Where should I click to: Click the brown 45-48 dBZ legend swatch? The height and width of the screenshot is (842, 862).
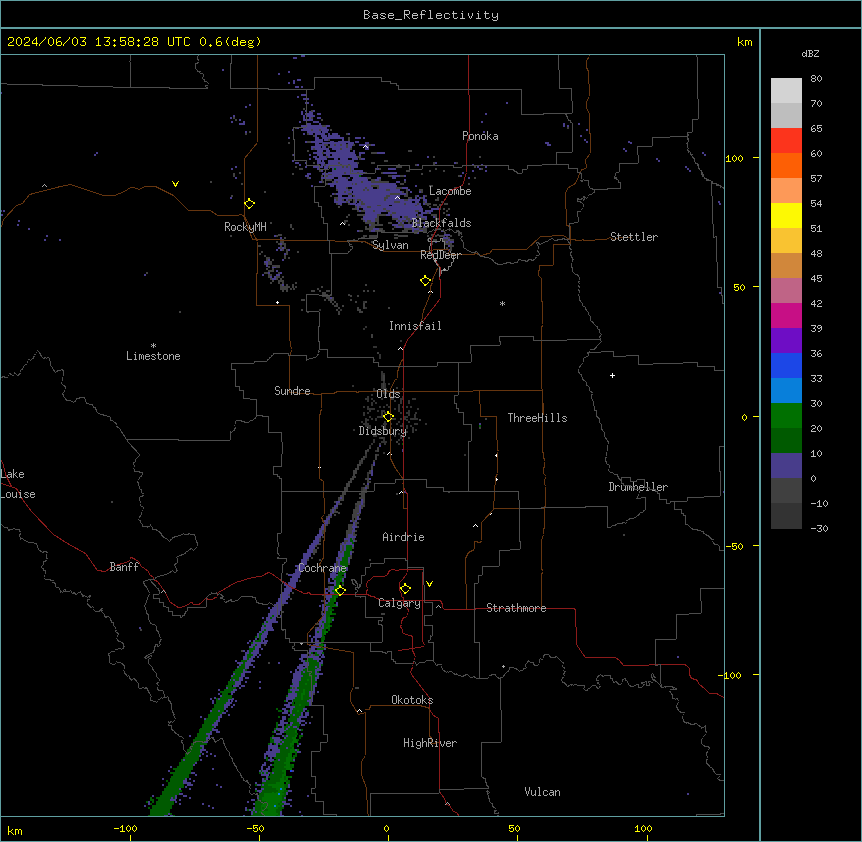click(x=786, y=265)
